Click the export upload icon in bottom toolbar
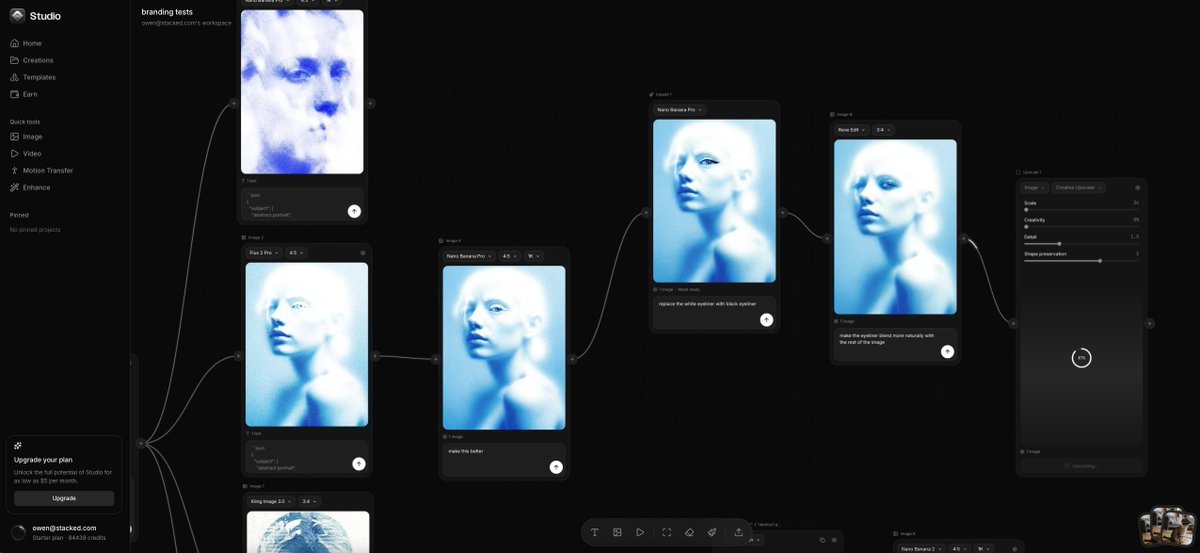 pyautogui.click(x=739, y=532)
